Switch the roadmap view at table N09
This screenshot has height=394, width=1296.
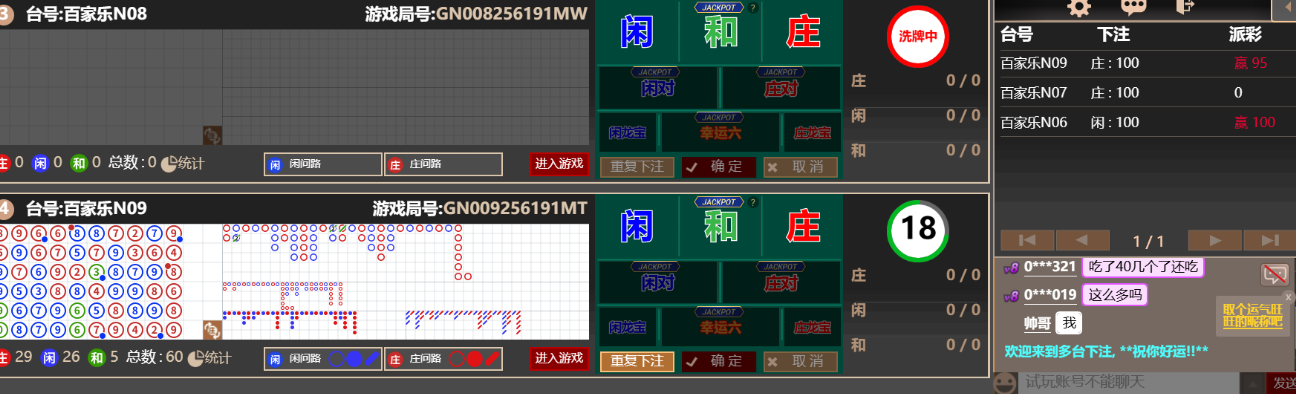coord(212,330)
